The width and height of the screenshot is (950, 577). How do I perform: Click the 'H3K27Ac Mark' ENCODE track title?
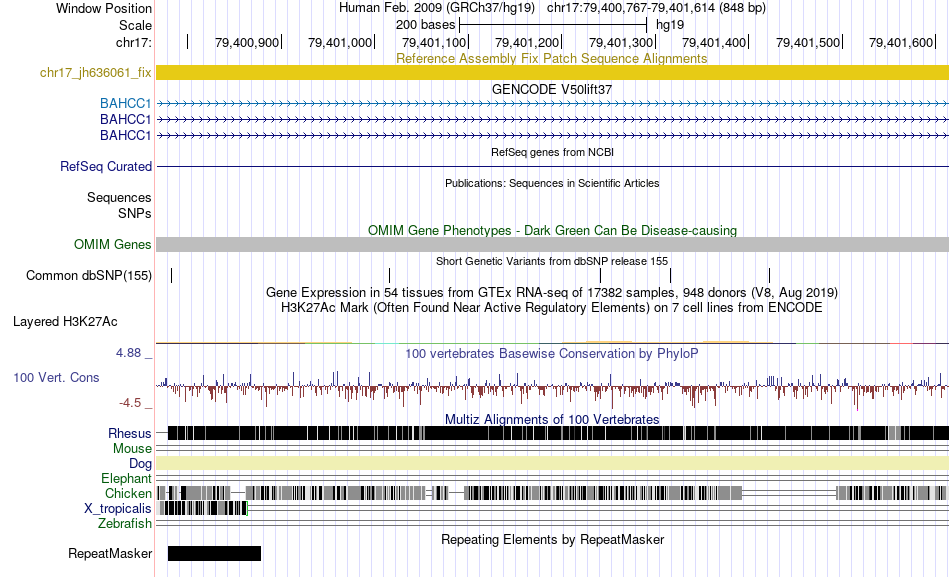[552, 307]
